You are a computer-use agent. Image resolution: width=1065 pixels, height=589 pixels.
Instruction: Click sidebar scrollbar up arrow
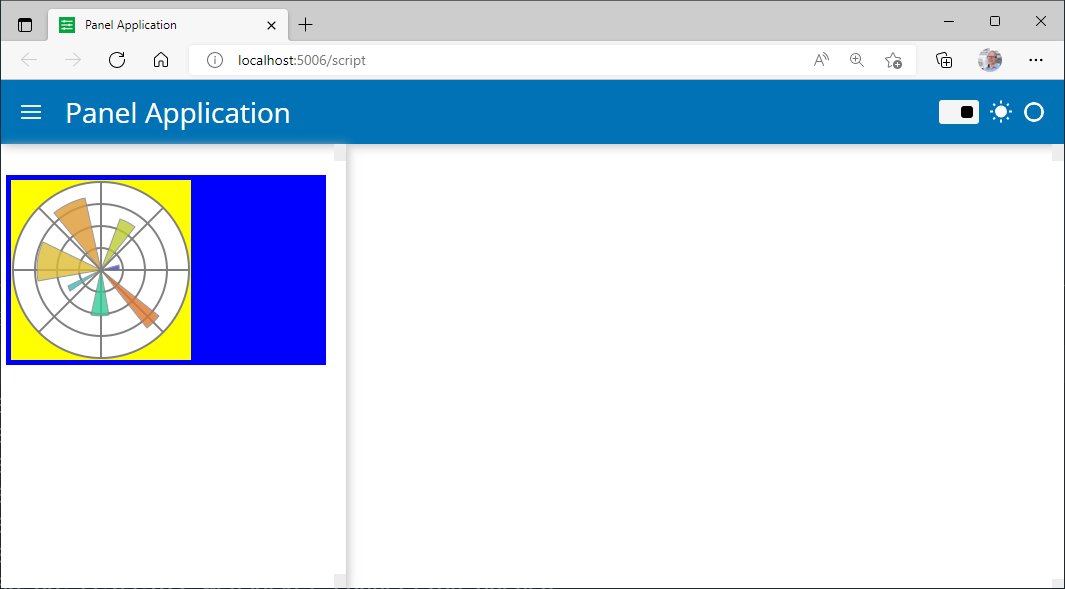(340, 155)
